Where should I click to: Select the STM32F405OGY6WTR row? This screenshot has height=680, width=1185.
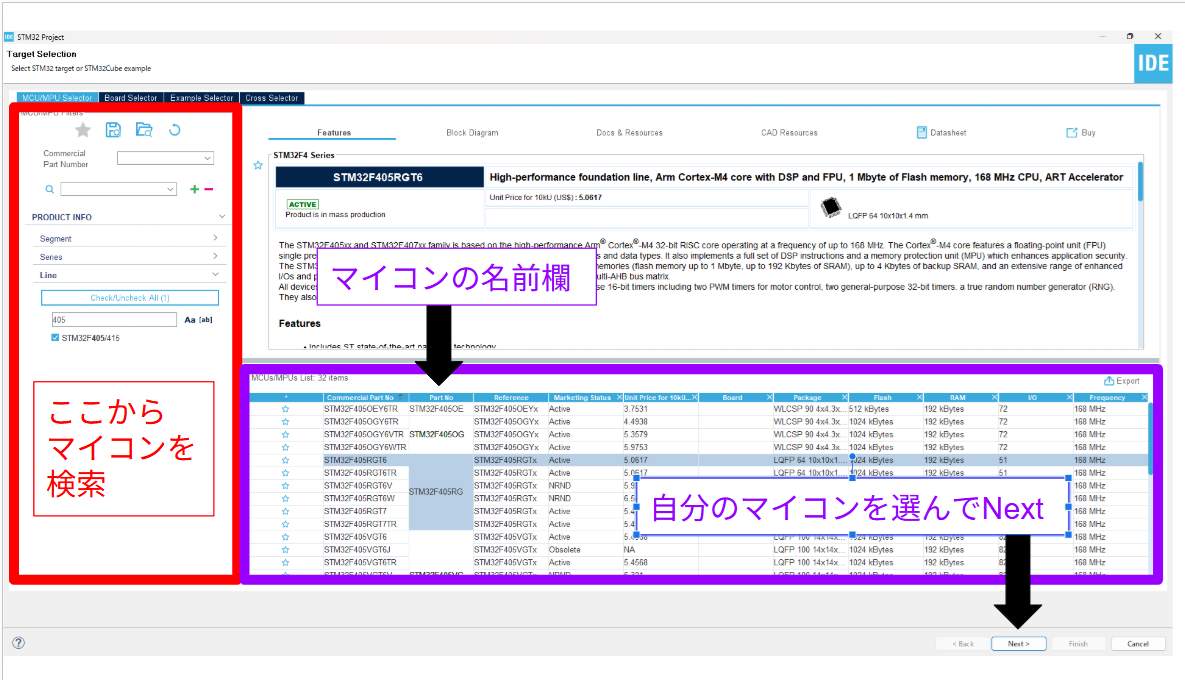699,447
